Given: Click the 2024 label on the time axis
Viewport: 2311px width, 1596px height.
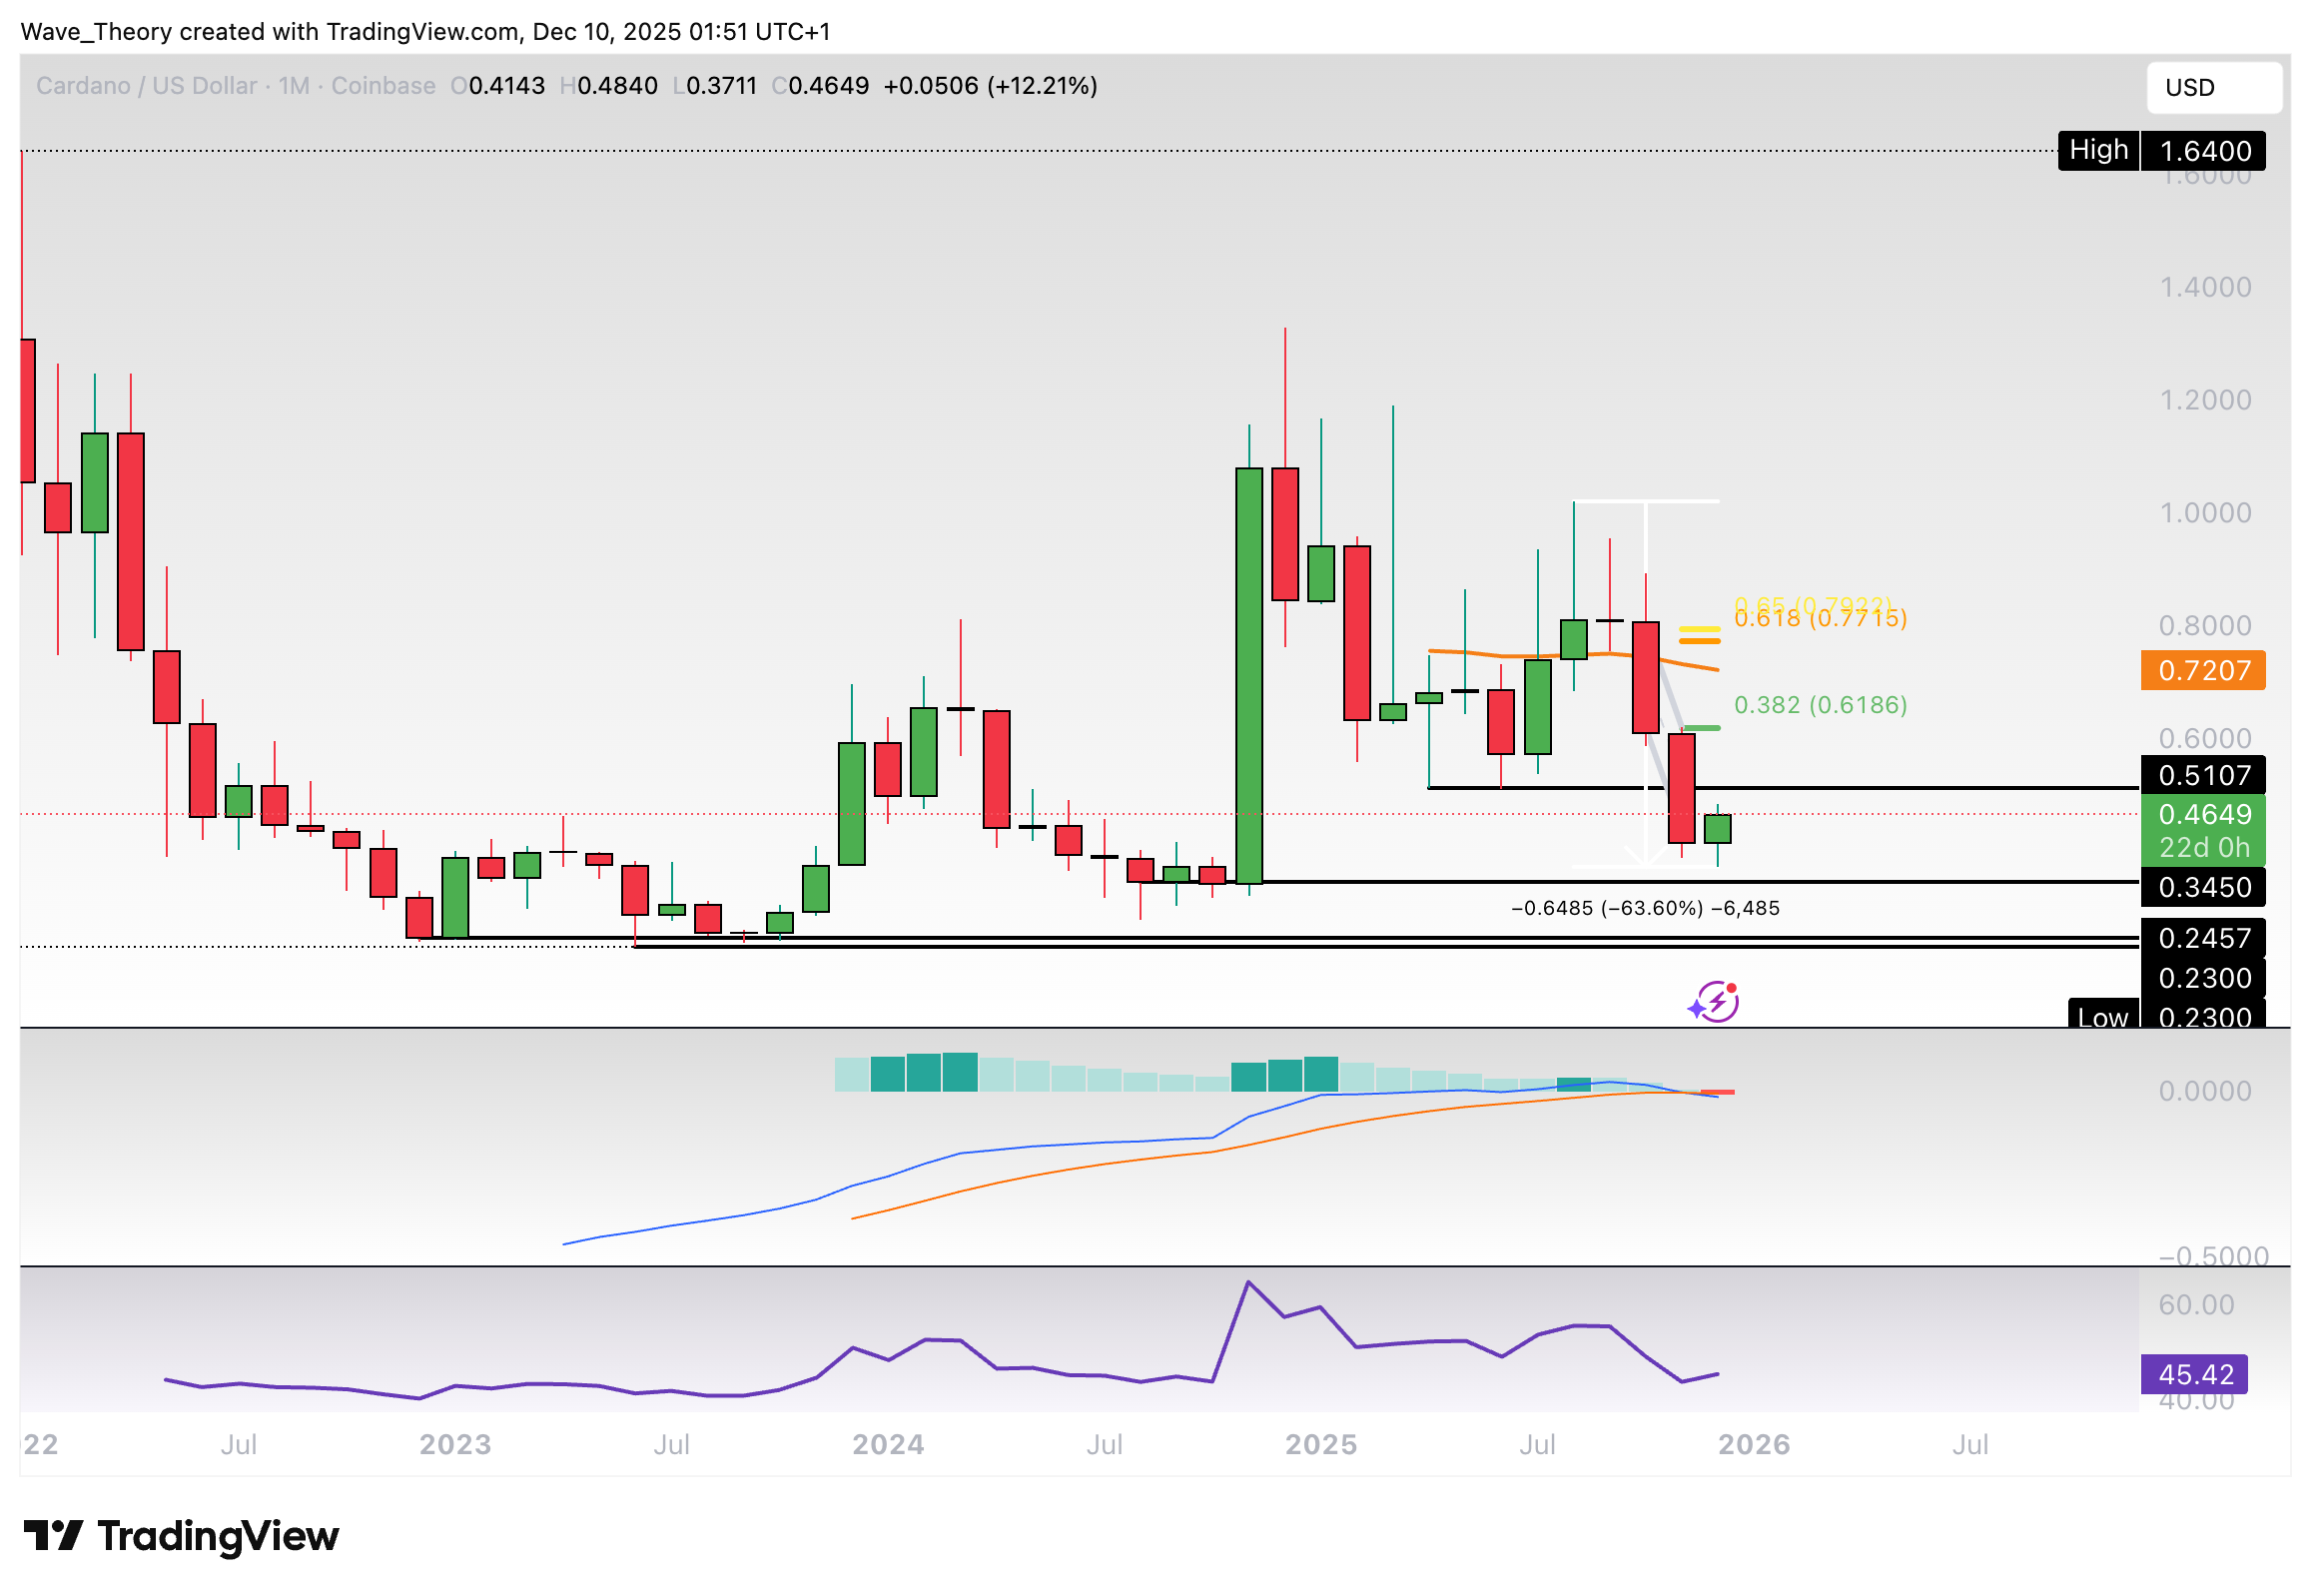Looking at the screenshot, I should 887,1444.
